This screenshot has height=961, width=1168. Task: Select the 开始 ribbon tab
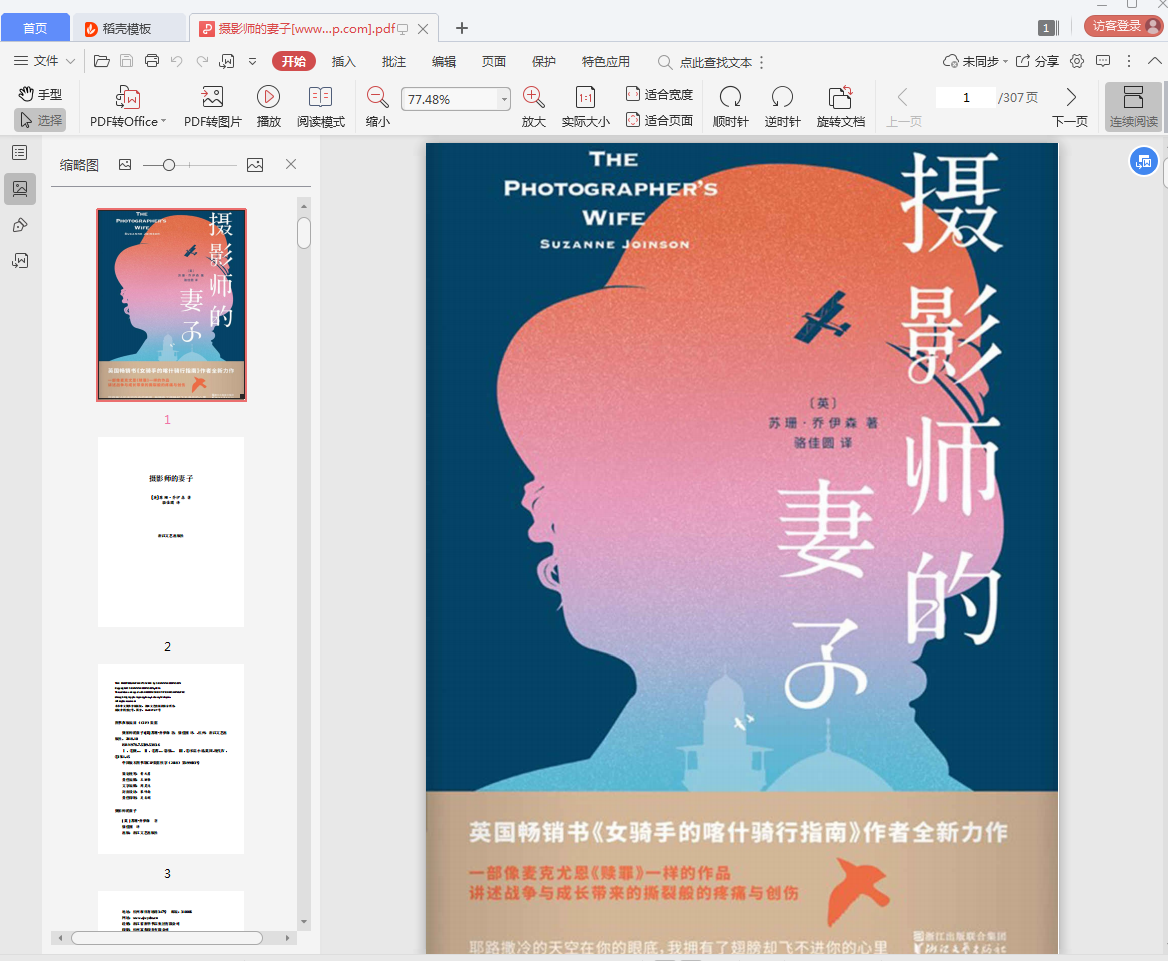[x=293, y=61]
